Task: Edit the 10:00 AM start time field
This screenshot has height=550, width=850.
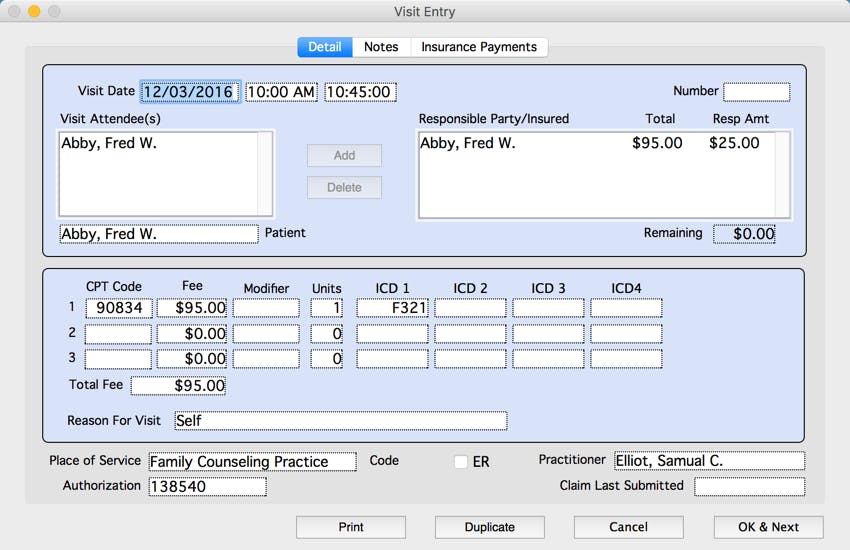Action: click(281, 92)
